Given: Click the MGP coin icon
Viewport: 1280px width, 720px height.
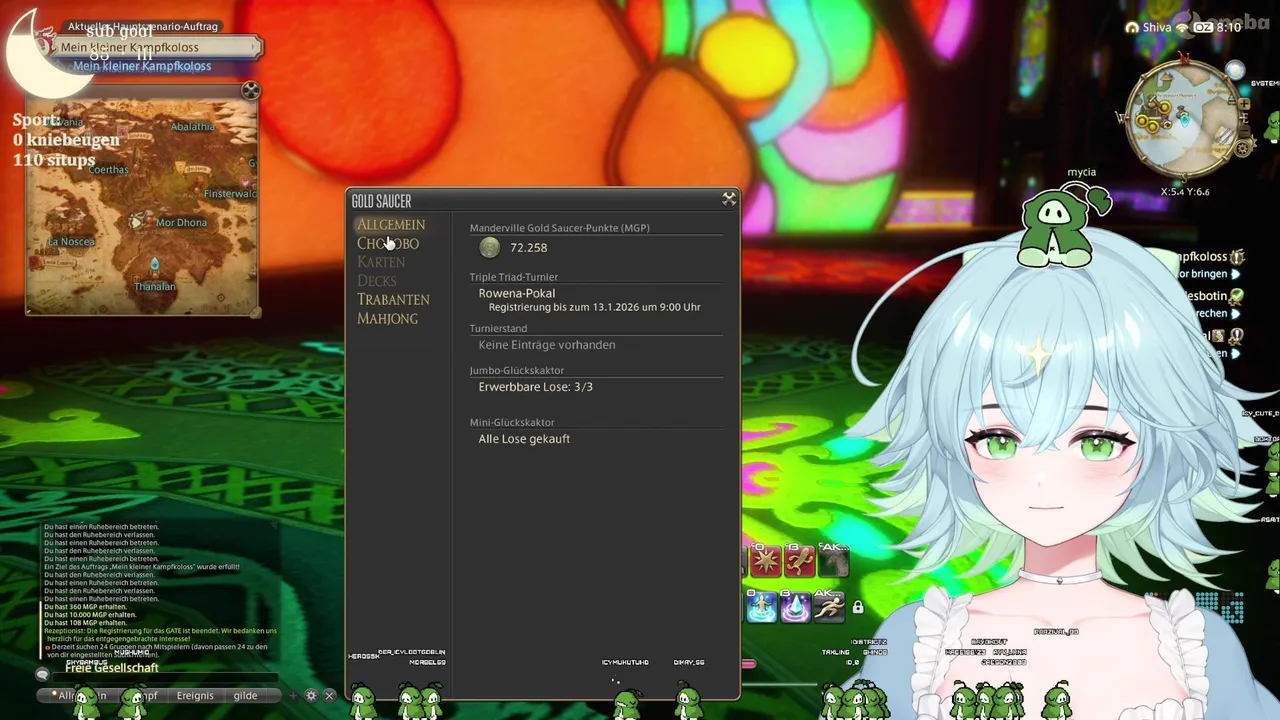Looking at the screenshot, I should (x=489, y=247).
